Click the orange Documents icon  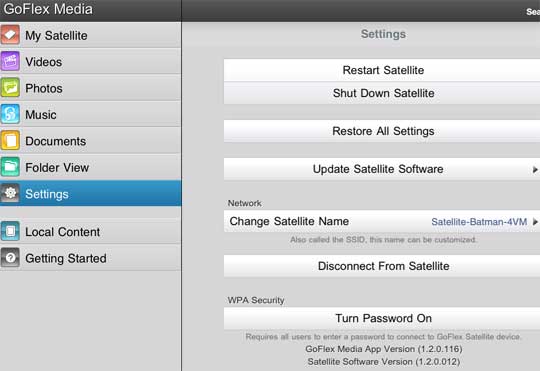pyautogui.click(x=10, y=141)
